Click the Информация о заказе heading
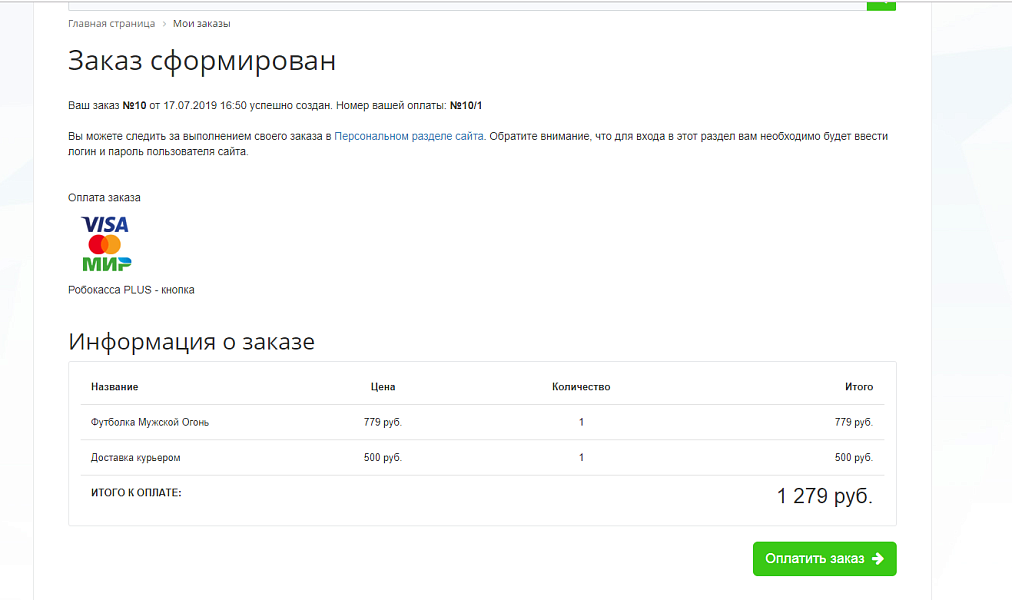This screenshot has width=1012, height=600. click(191, 342)
